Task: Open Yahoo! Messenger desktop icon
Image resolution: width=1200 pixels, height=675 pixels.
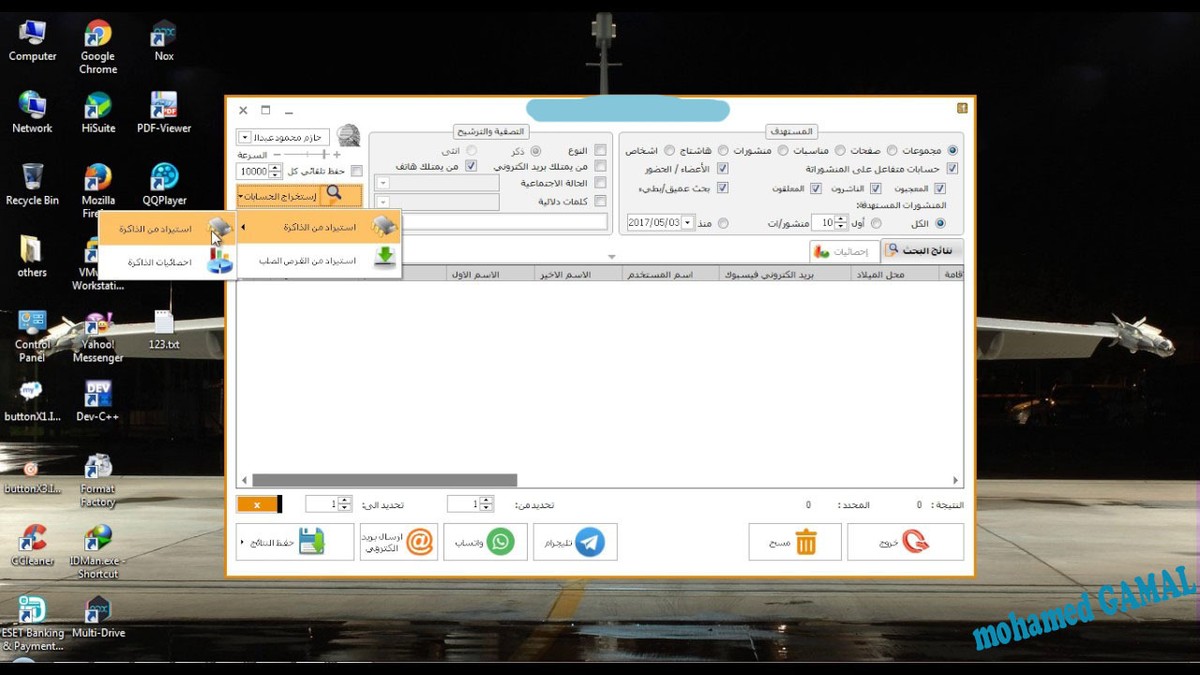Action: (x=98, y=338)
